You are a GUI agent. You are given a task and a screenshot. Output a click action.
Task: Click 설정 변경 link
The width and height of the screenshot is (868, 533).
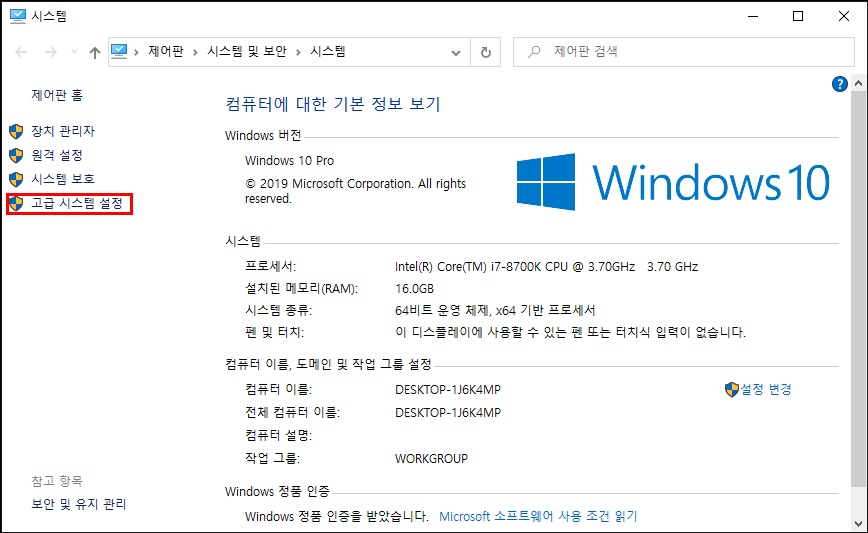coord(766,390)
